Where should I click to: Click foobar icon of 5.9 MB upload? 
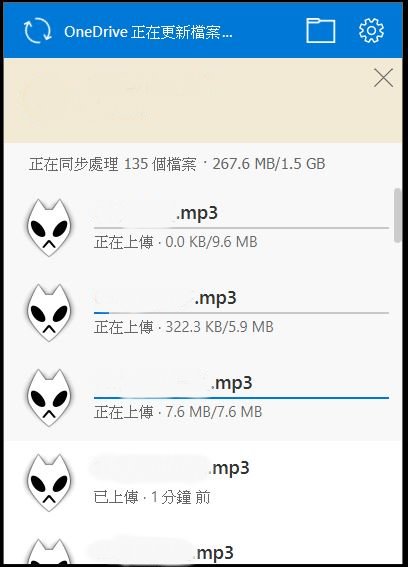tap(48, 312)
